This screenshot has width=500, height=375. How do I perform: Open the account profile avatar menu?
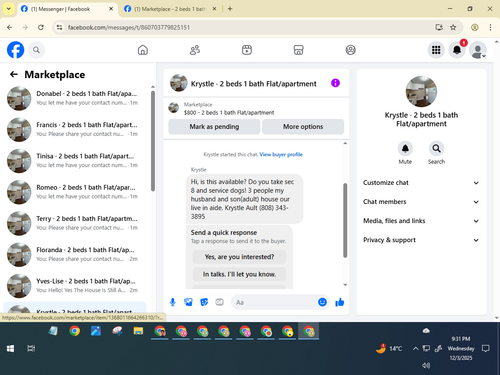(478, 50)
